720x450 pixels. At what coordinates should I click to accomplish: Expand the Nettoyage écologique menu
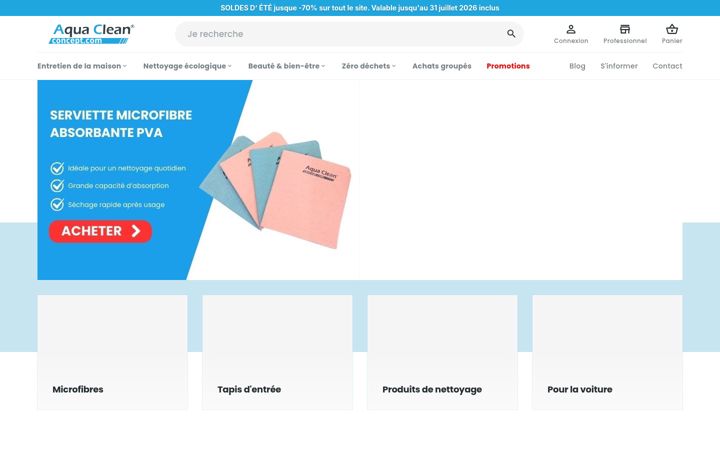pos(187,66)
